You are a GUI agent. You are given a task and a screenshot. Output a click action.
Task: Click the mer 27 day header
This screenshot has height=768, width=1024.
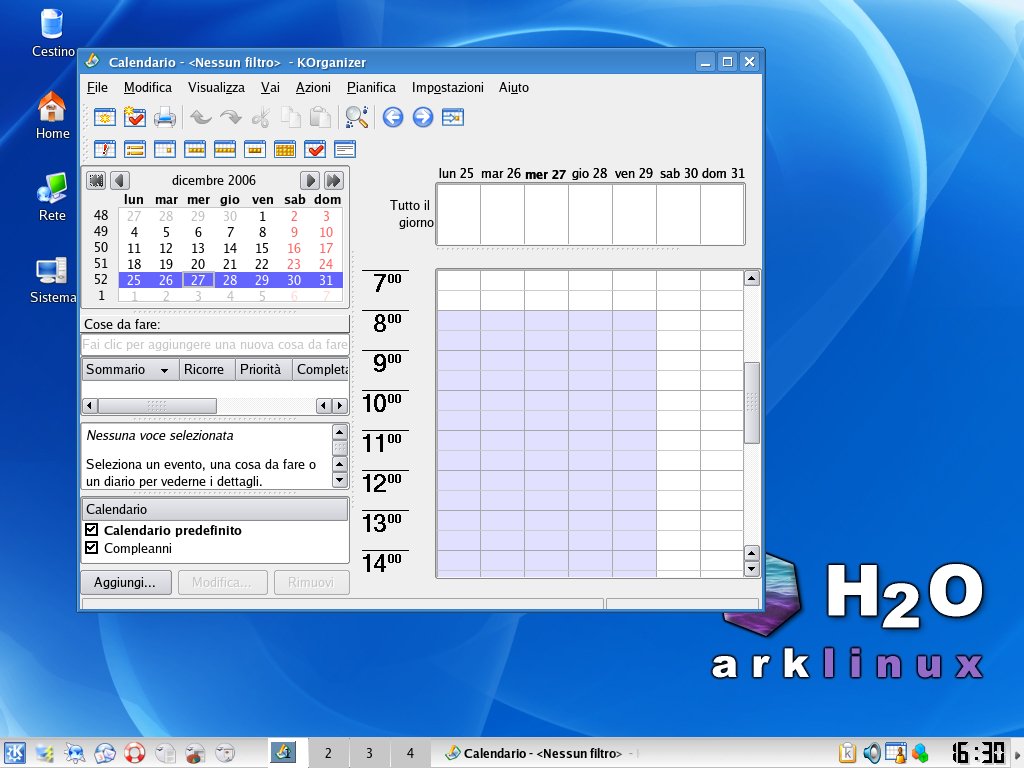(545, 174)
